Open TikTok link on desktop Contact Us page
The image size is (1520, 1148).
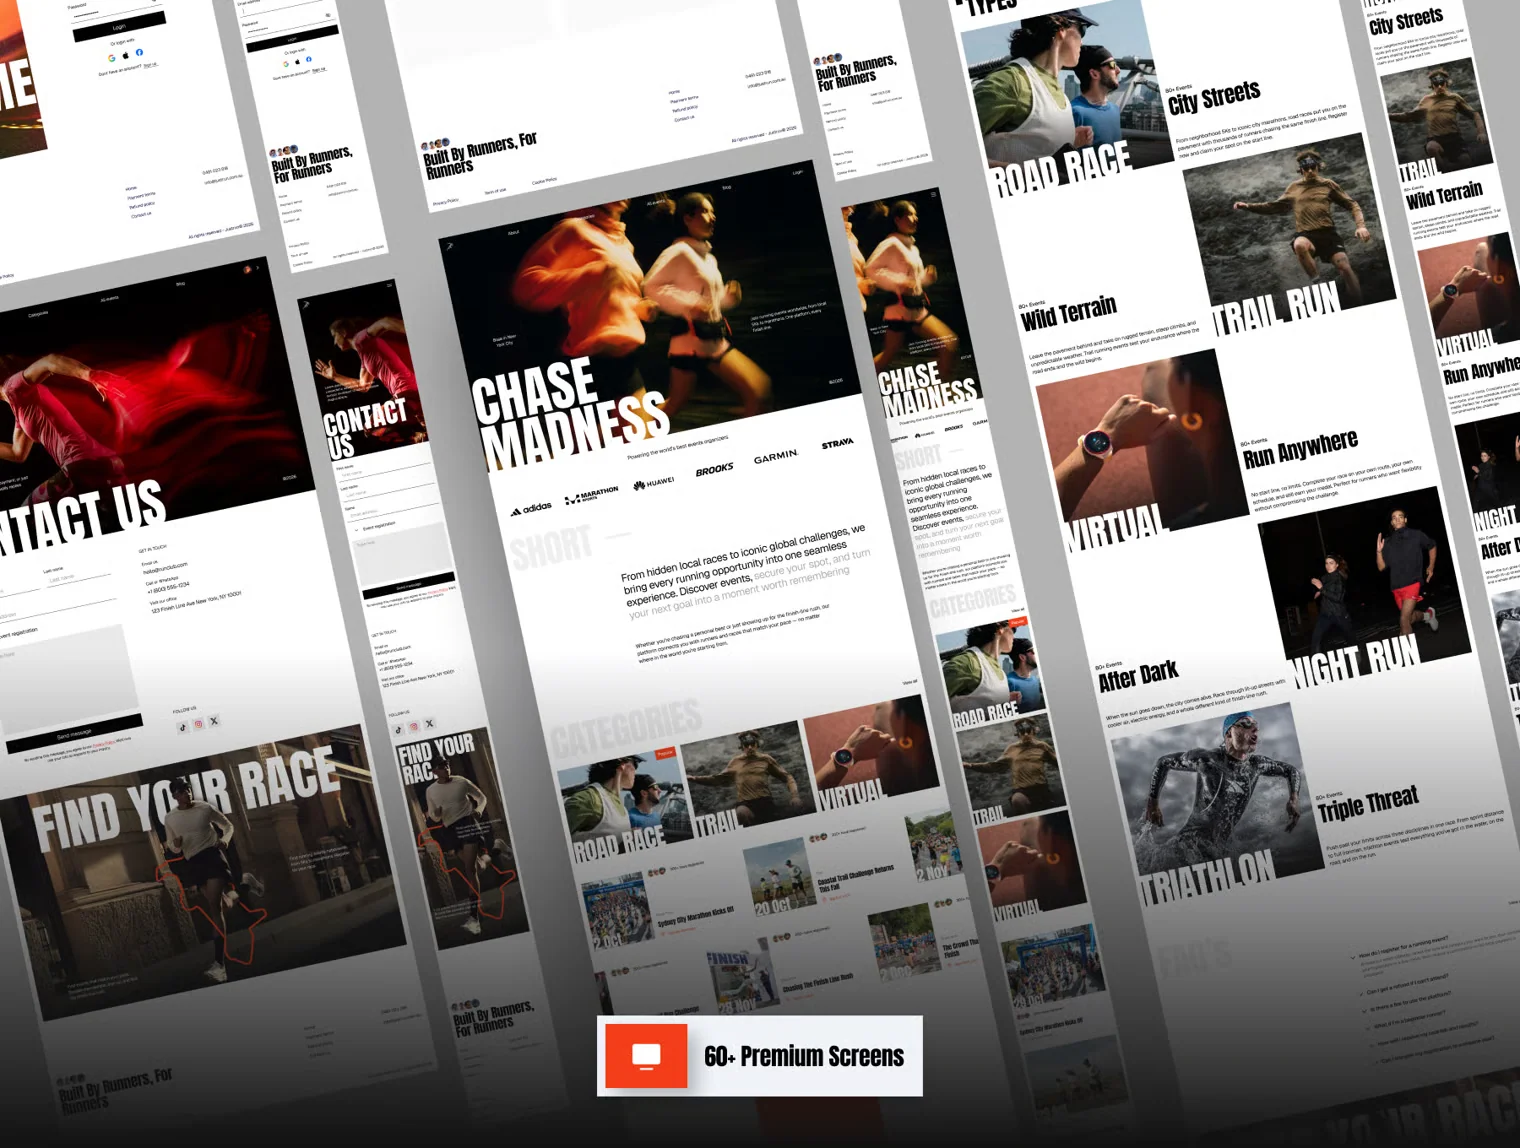coord(182,727)
